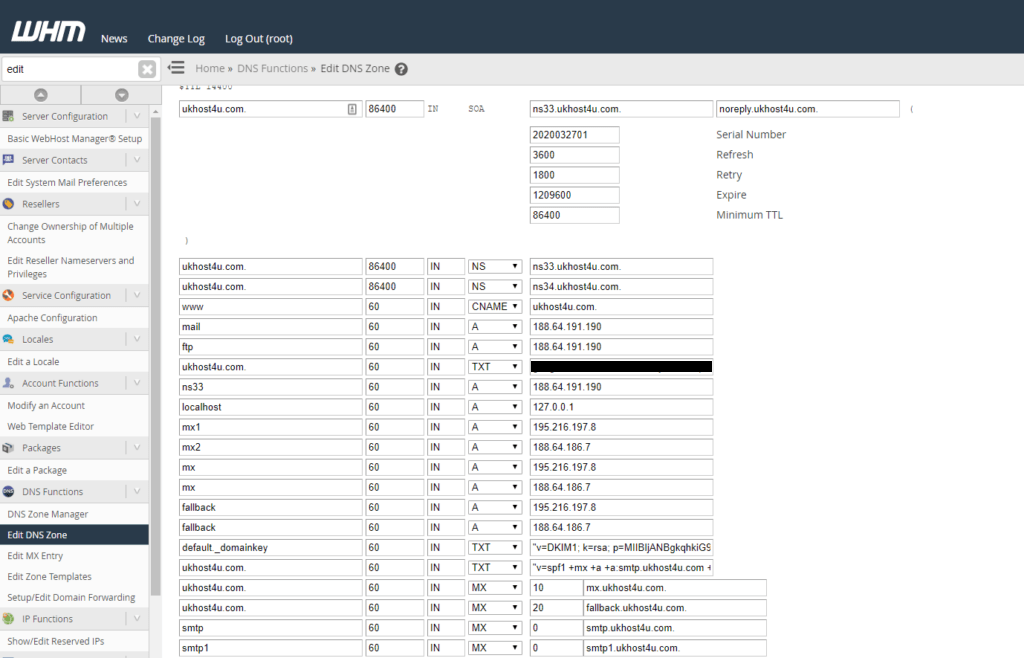Go to DNS Functions breadcrumb
1024x658 pixels.
pos(272,69)
